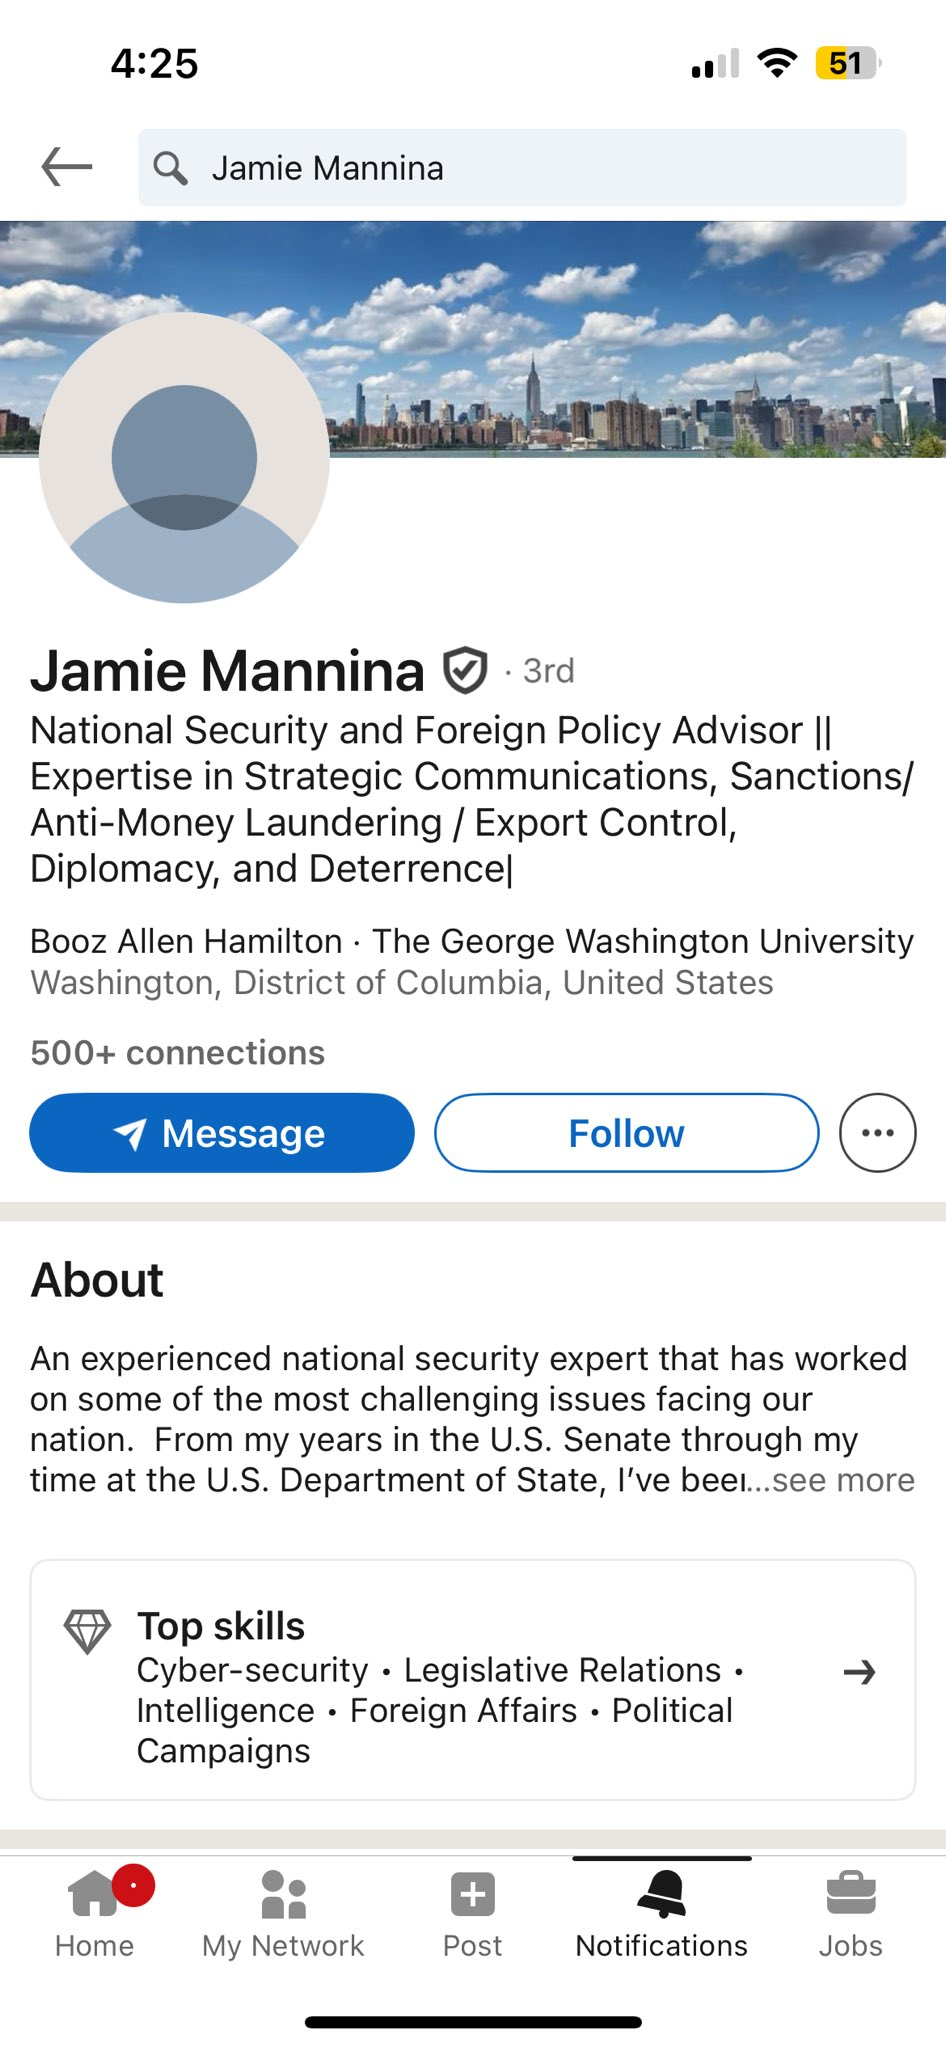The width and height of the screenshot is (946, 2048).
Task: Expand About text with see more
Action: [843, 1480]
